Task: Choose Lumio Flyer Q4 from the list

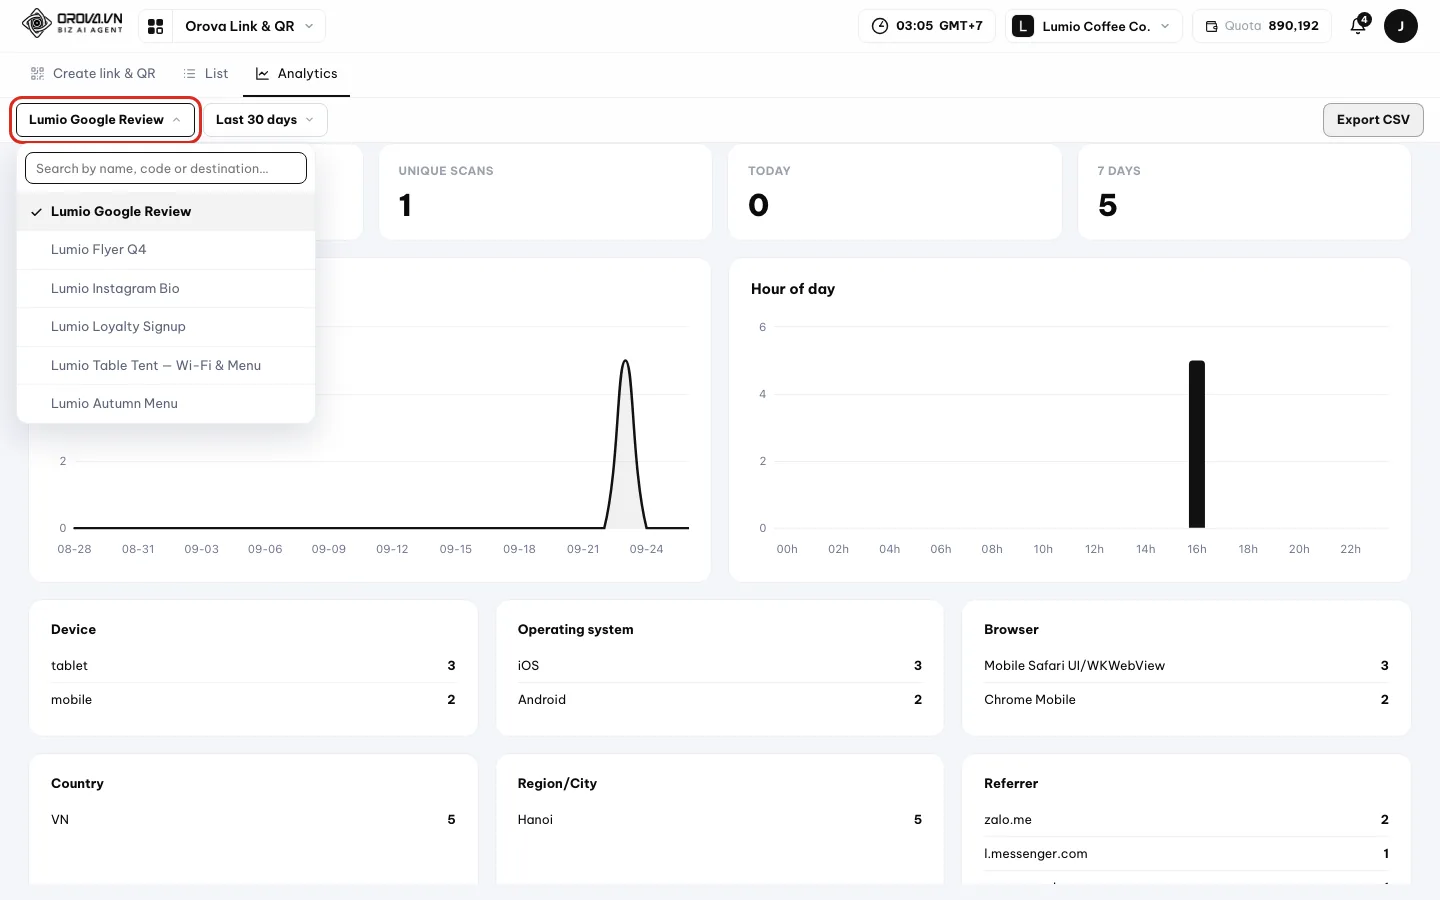Action: [x=166, y=250]
